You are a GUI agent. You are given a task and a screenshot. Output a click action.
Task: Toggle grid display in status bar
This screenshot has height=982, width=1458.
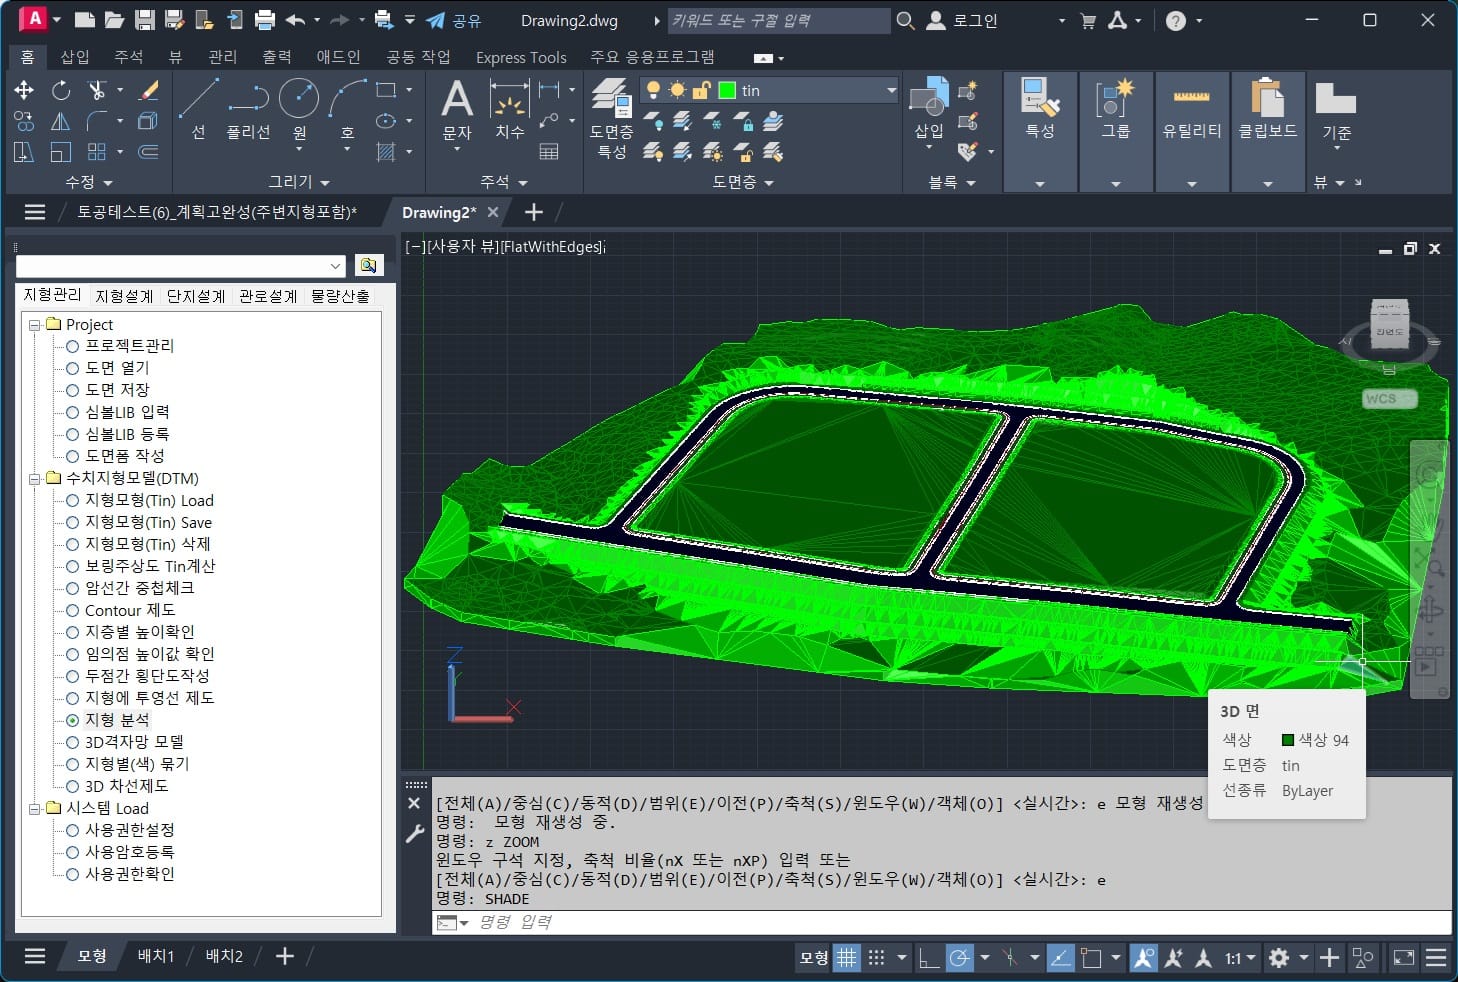coord(846,957)
